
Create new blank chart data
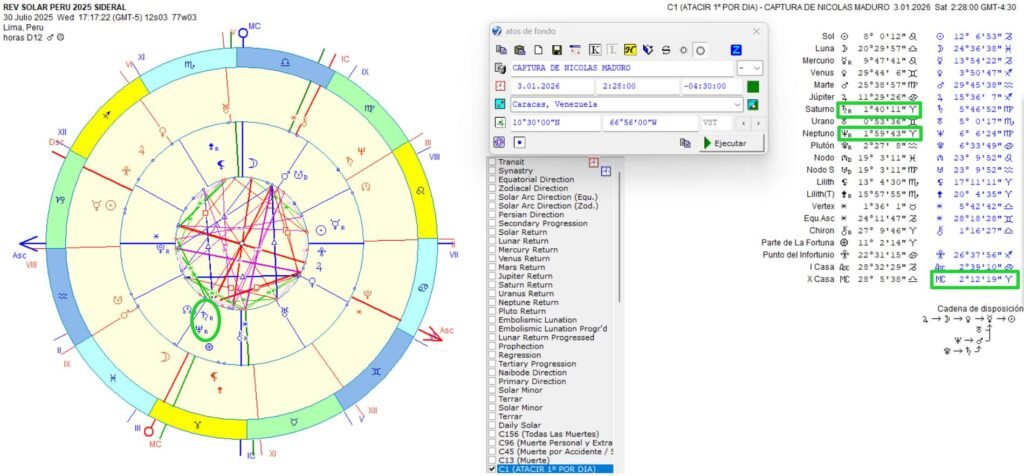(x=537, y=49)
